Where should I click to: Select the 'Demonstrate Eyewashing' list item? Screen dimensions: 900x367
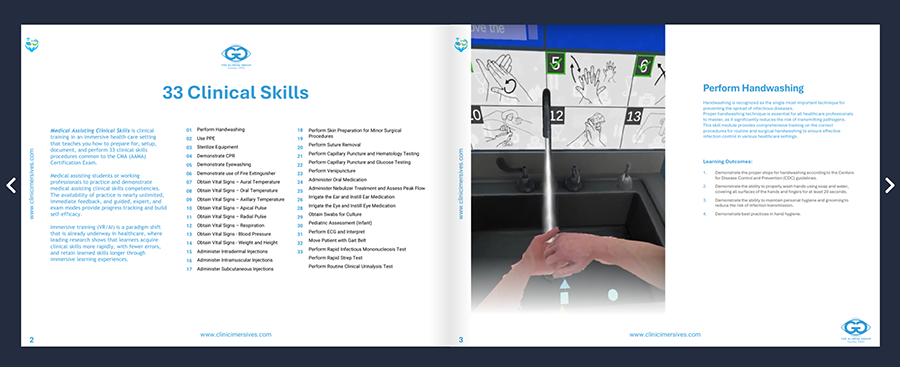click(x=224, y=164)
